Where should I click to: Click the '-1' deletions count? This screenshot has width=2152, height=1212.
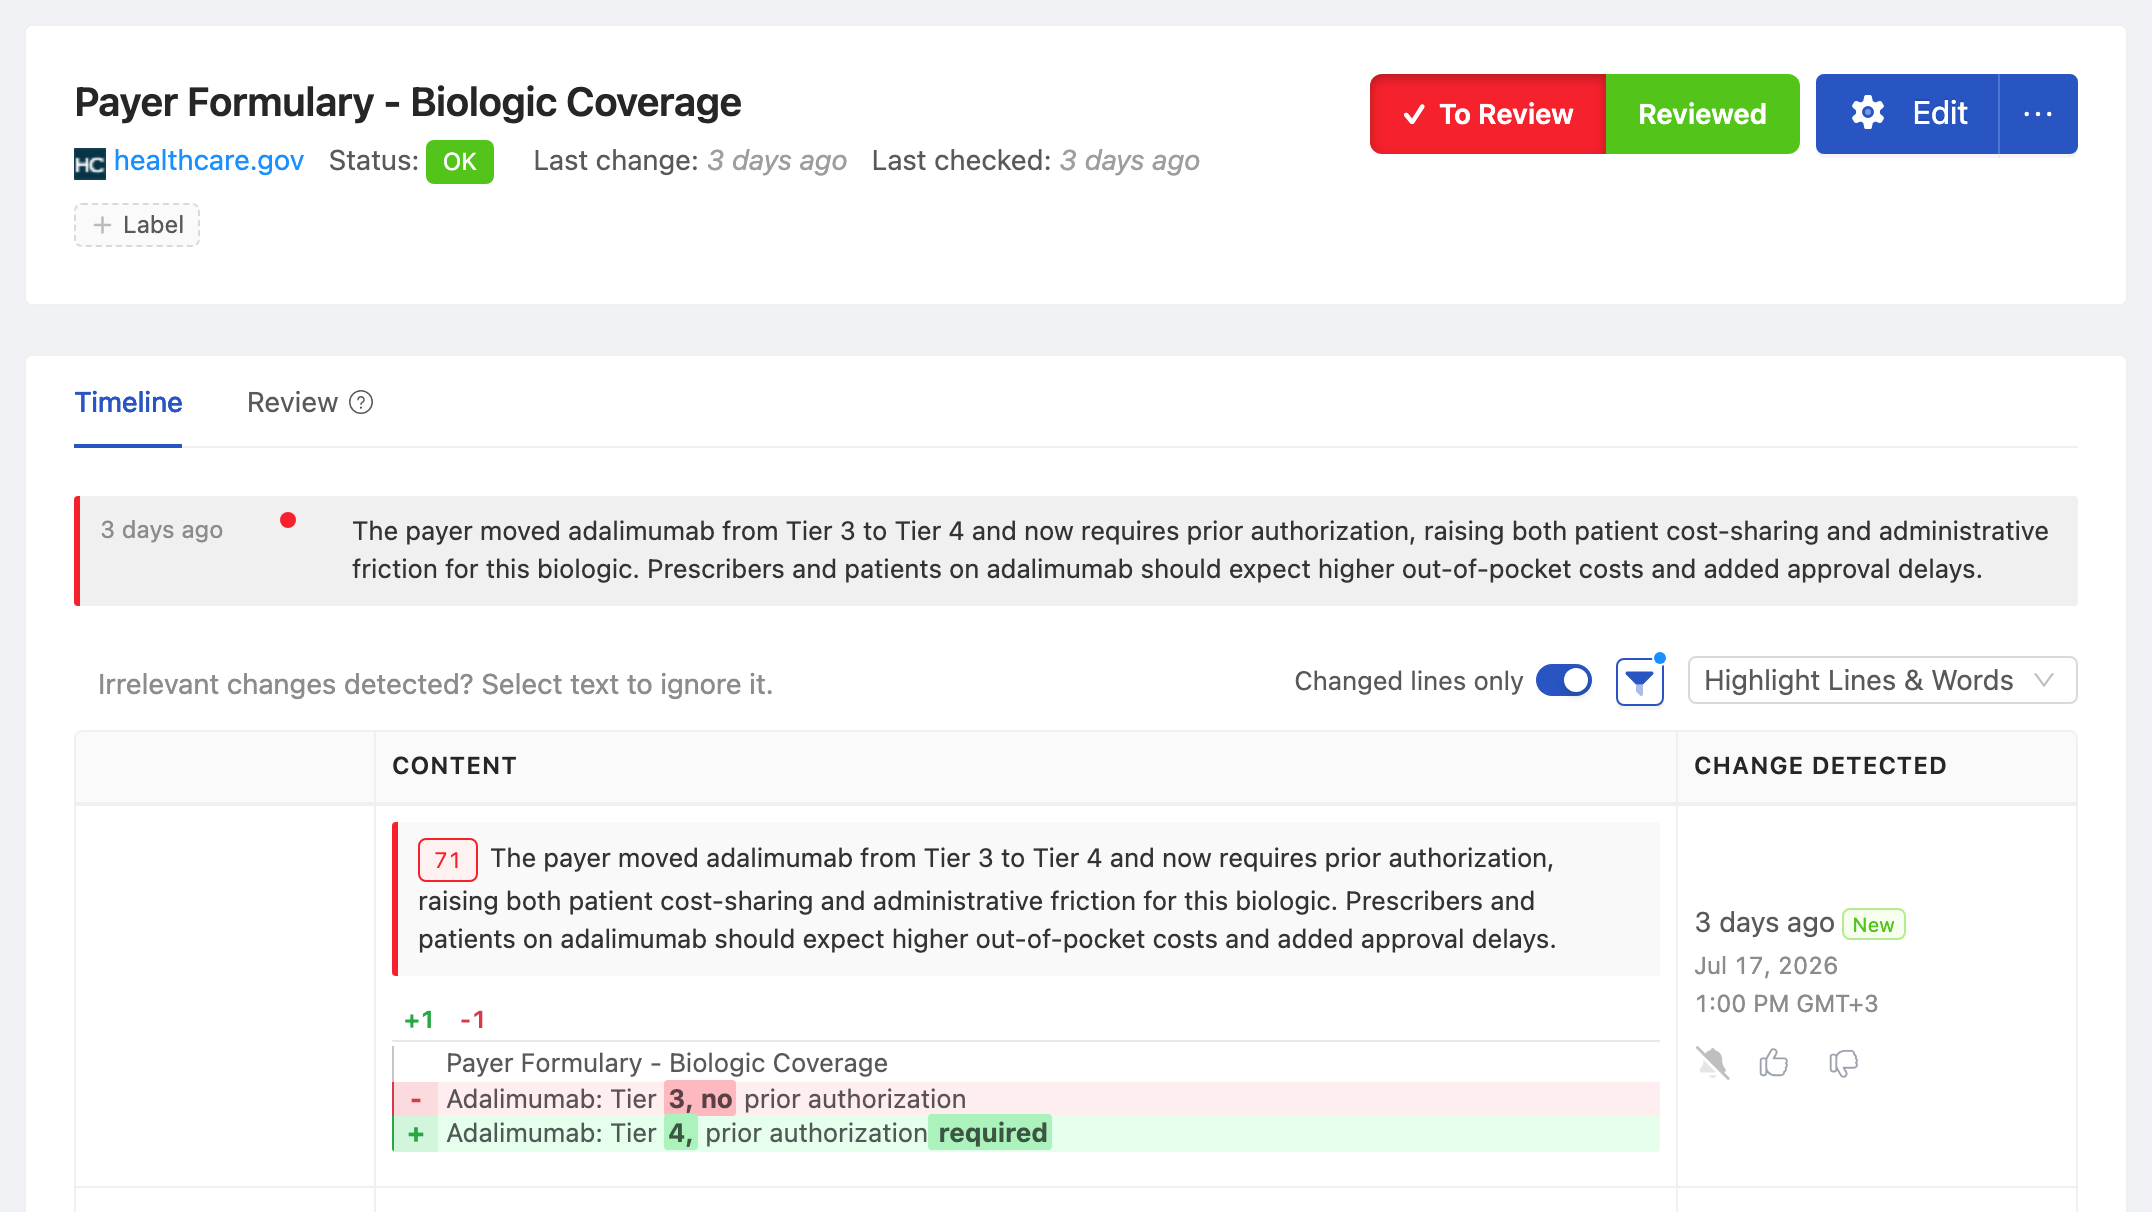pos(472,1020)
